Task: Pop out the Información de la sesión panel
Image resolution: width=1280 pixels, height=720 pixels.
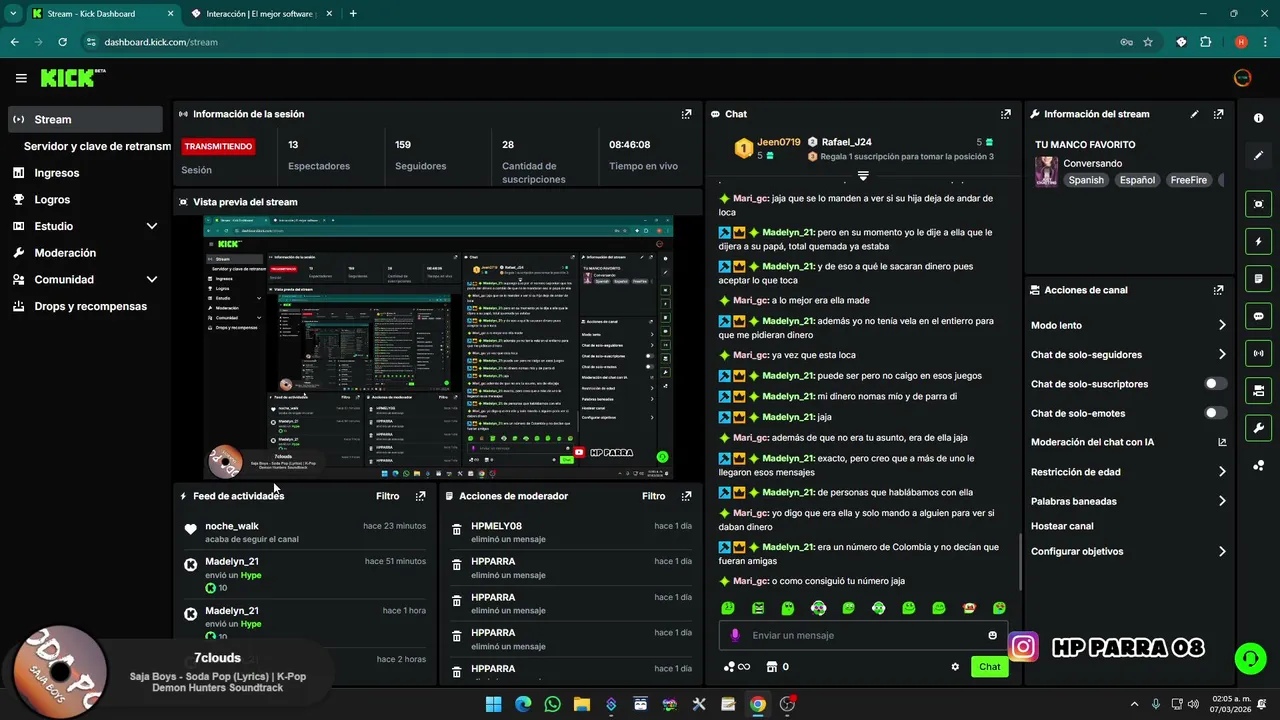Action: click(x=686, y=114)
